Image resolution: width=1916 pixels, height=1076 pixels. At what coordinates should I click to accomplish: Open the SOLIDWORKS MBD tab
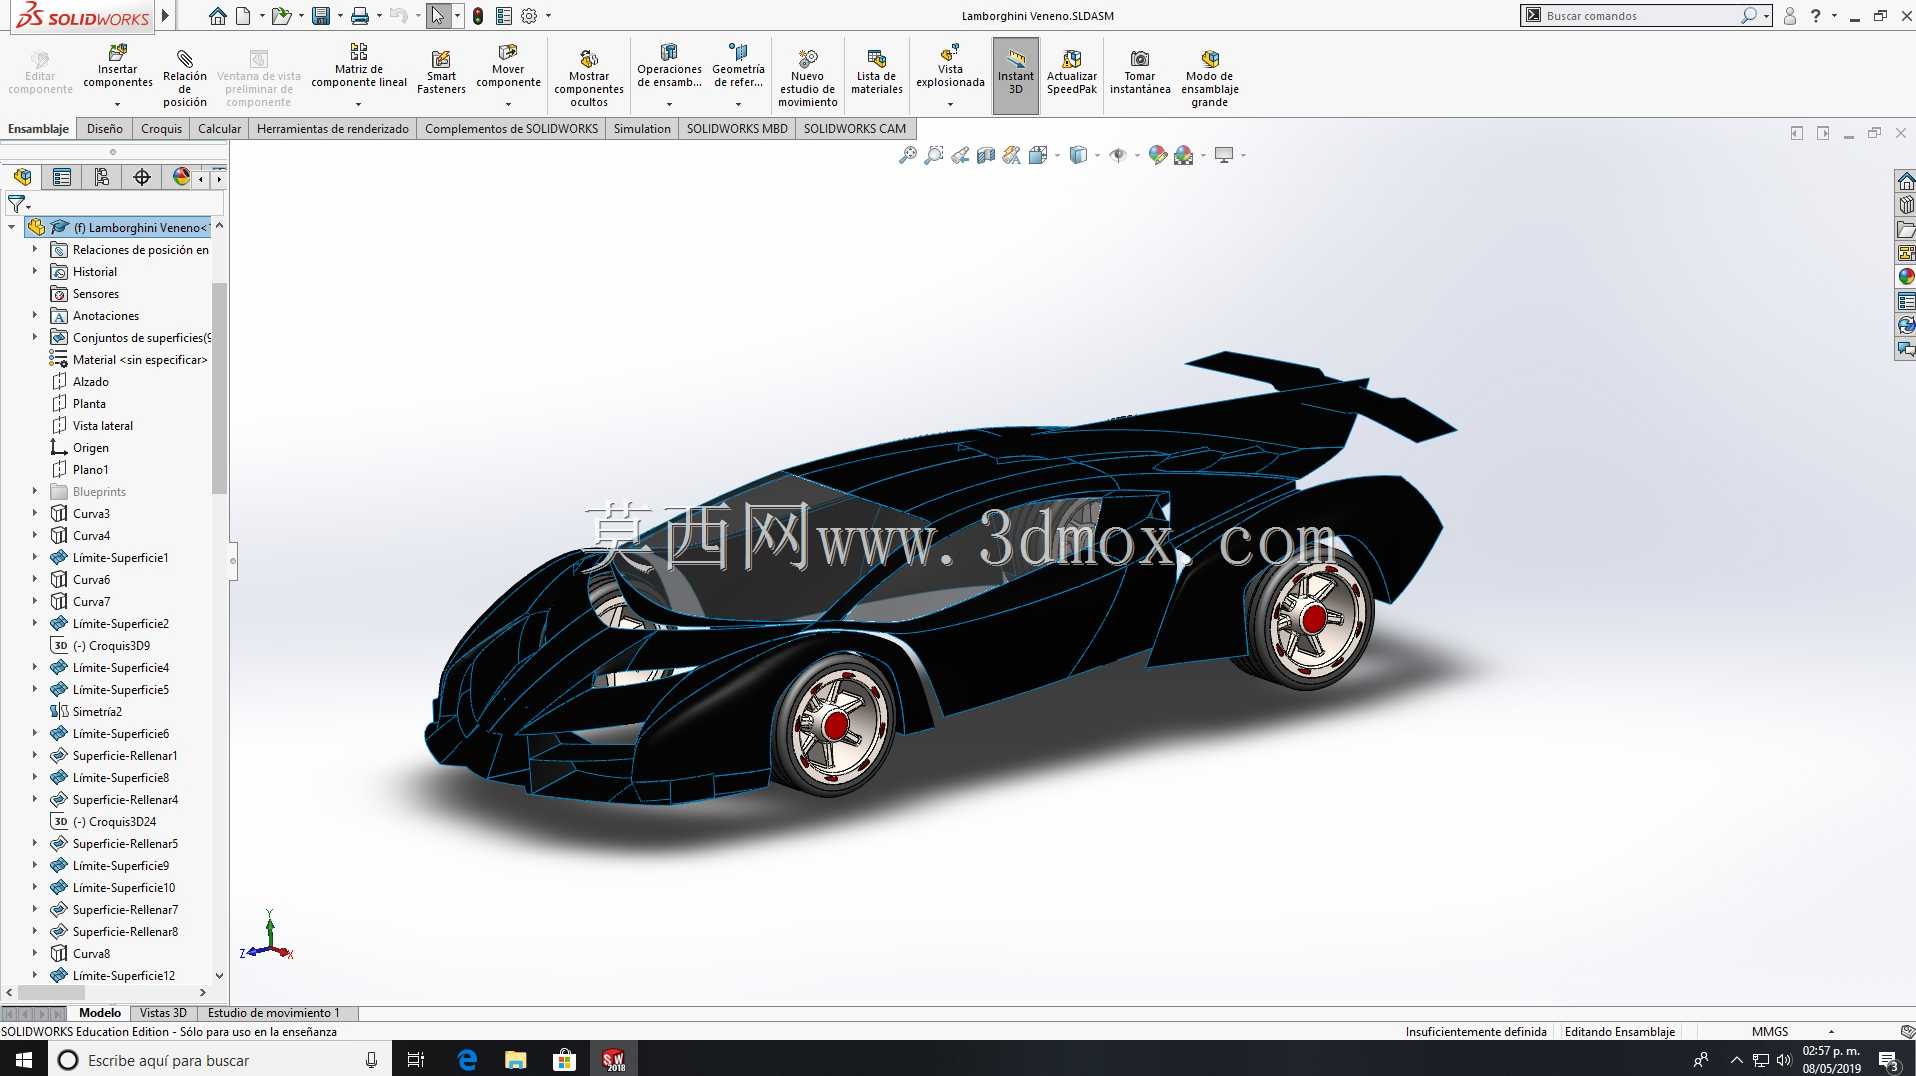[737, 128]
